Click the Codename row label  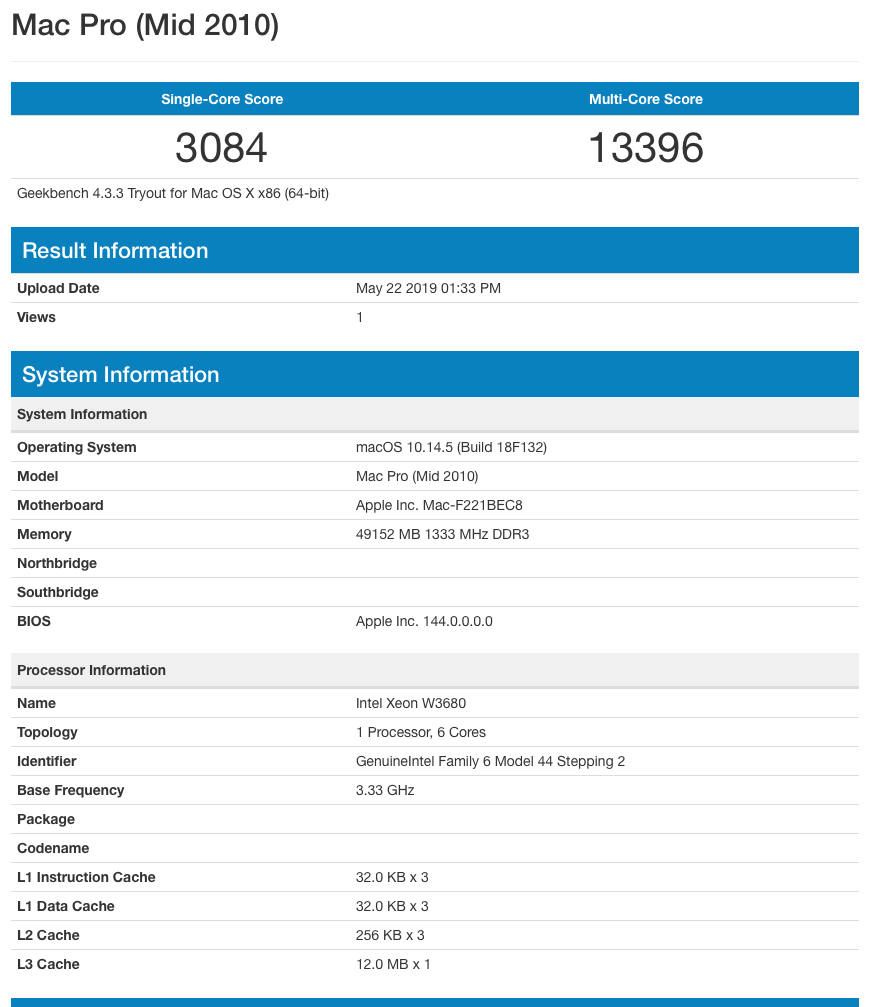pyautogui.click(x=53, y=848)
